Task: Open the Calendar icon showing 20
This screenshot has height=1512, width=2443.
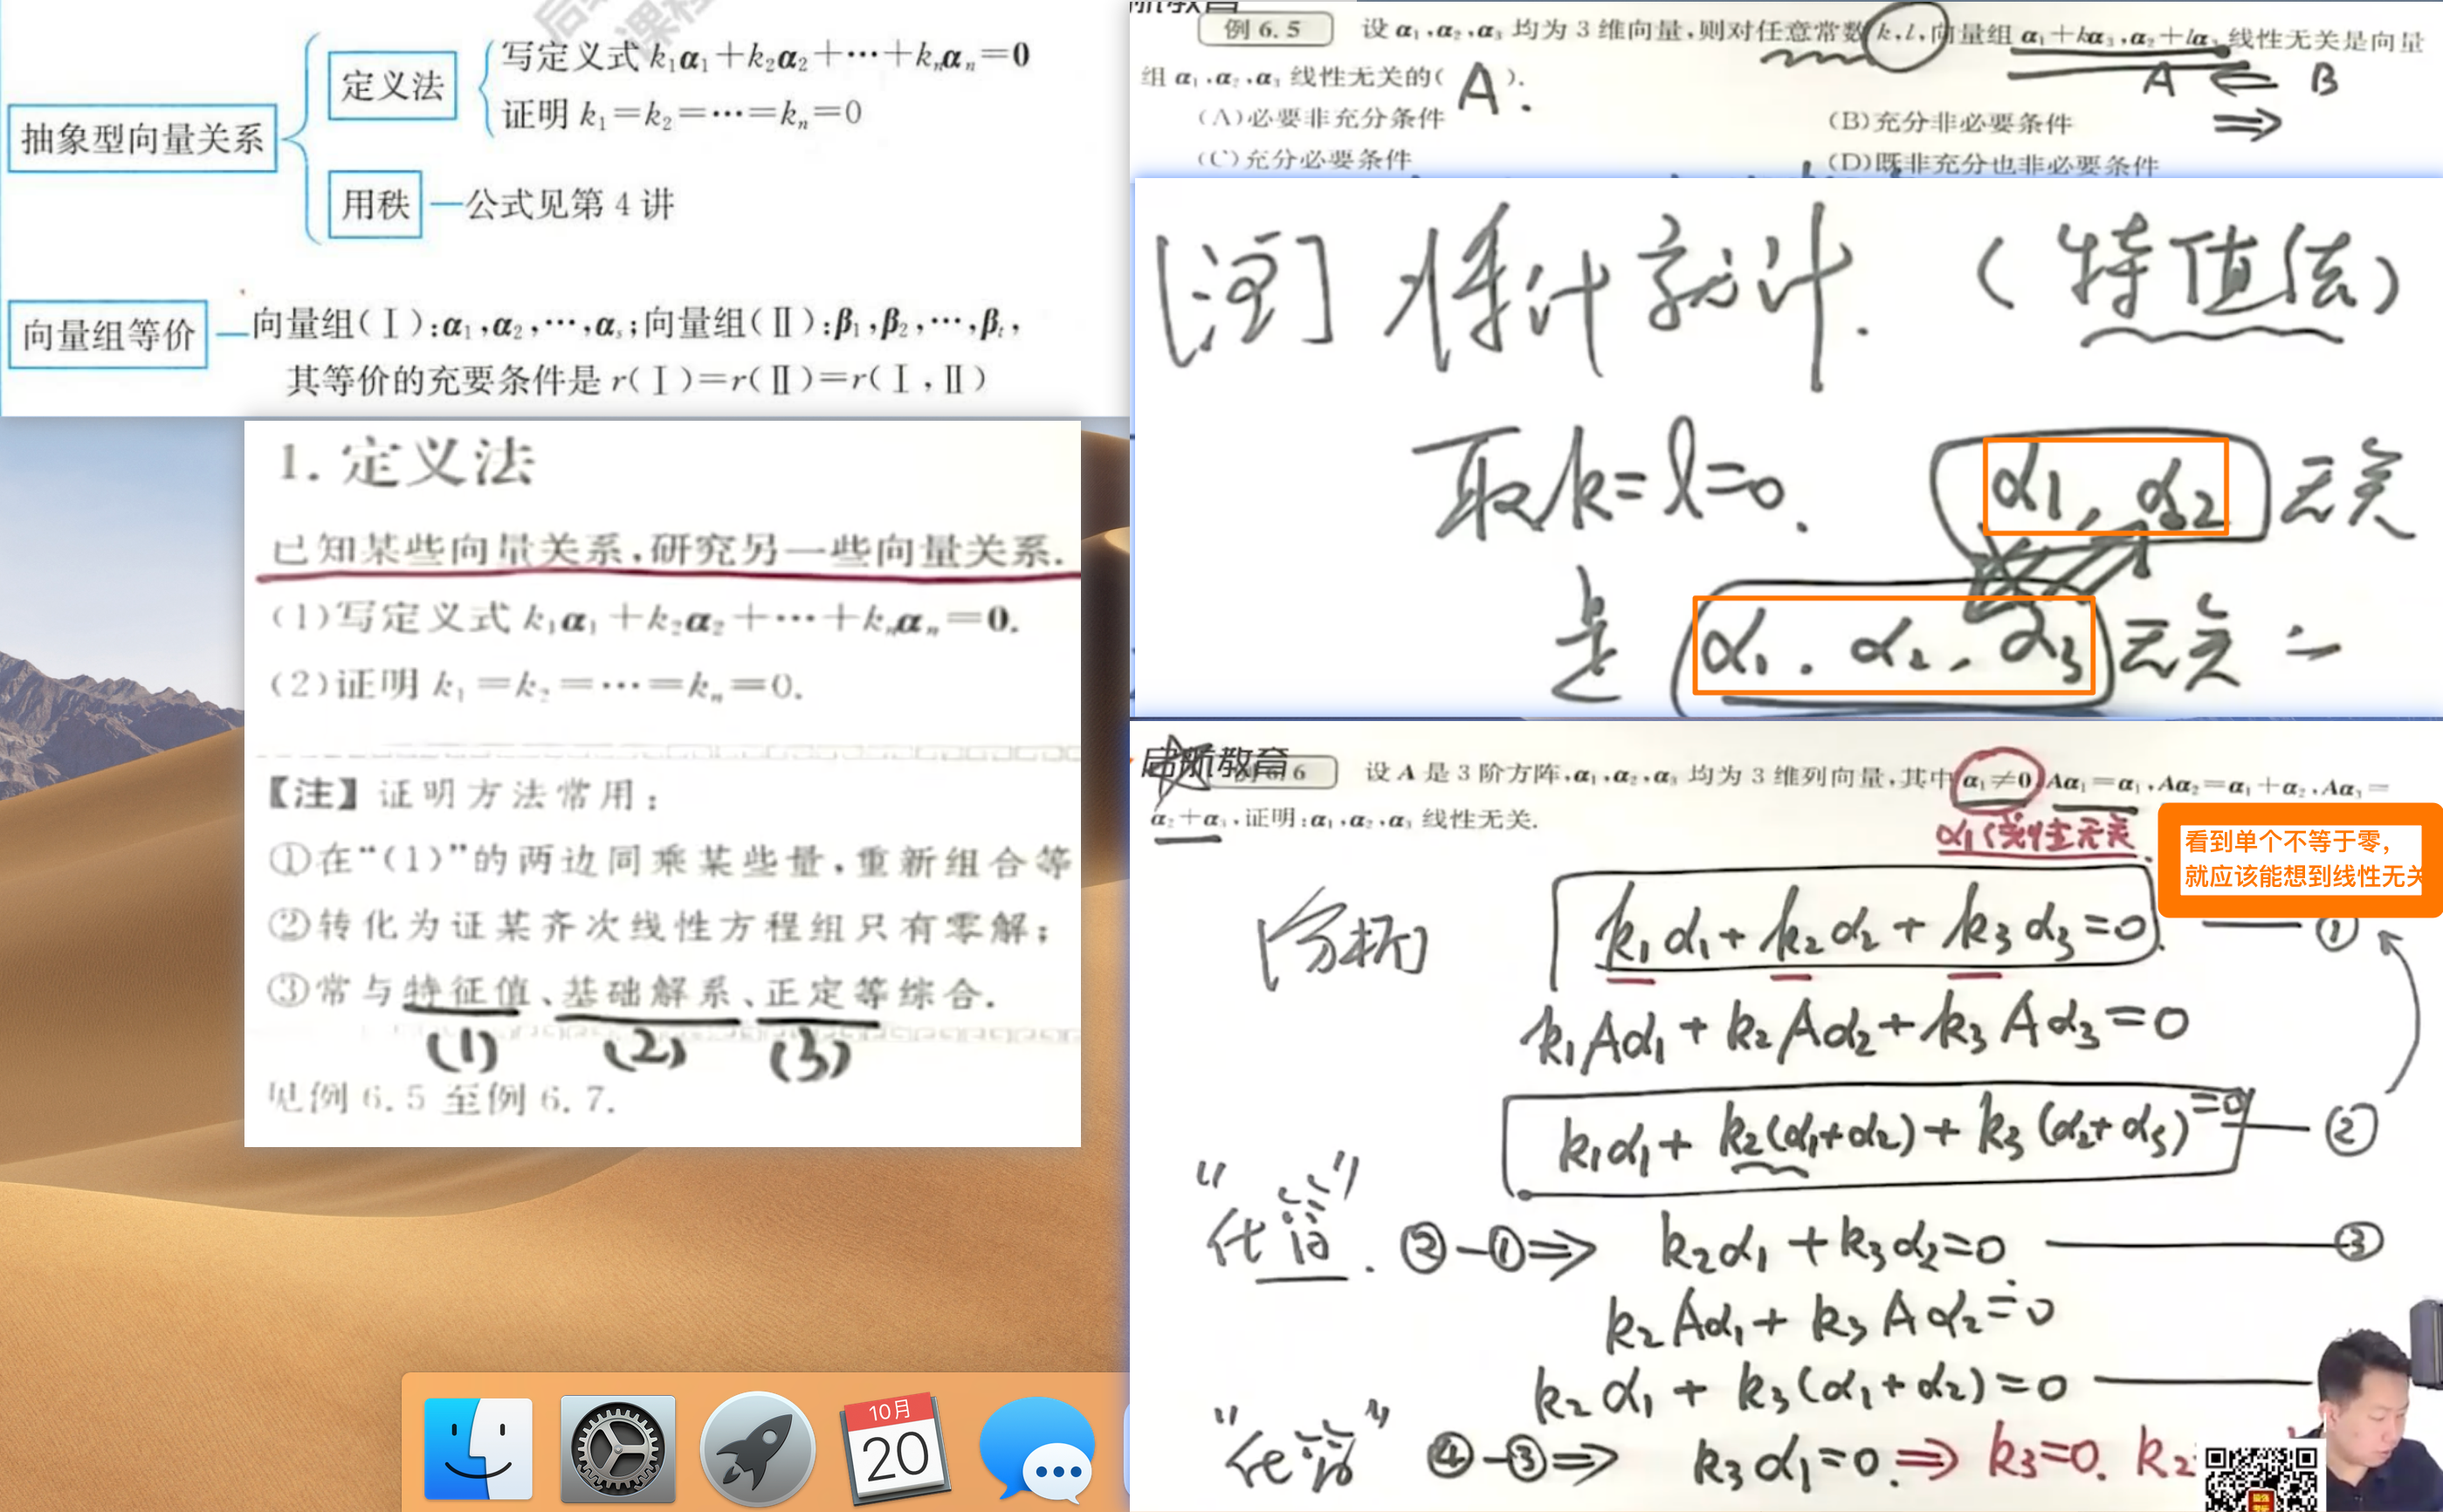Action: [x=895, y=1449]
